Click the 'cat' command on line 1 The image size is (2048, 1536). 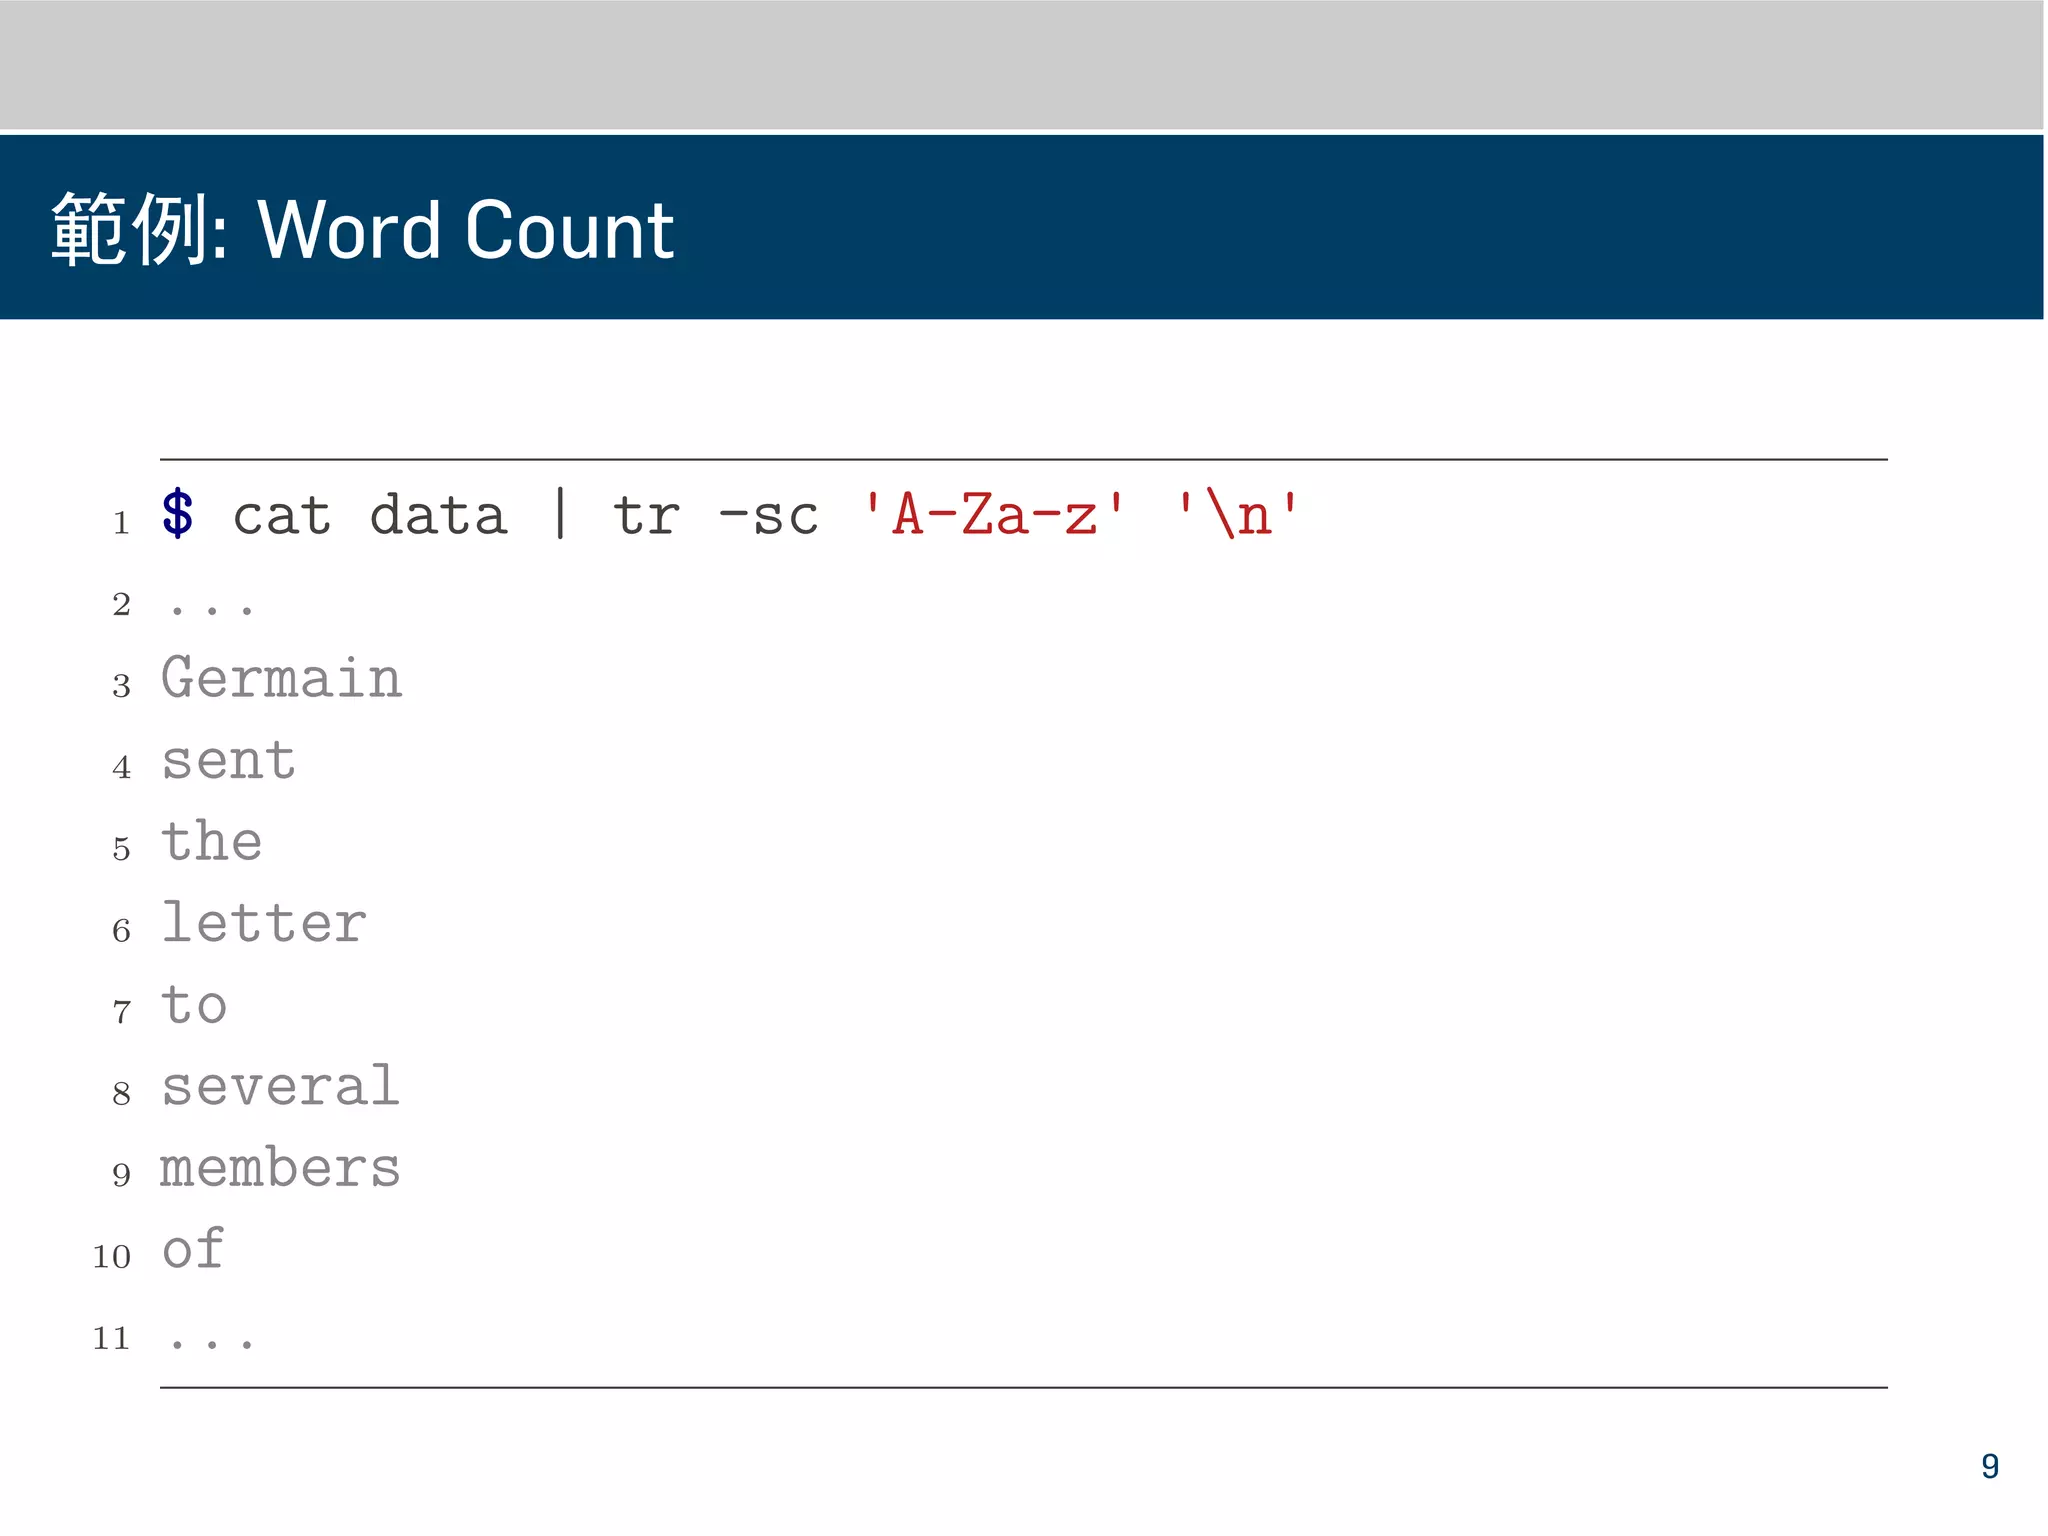point(282,516)
